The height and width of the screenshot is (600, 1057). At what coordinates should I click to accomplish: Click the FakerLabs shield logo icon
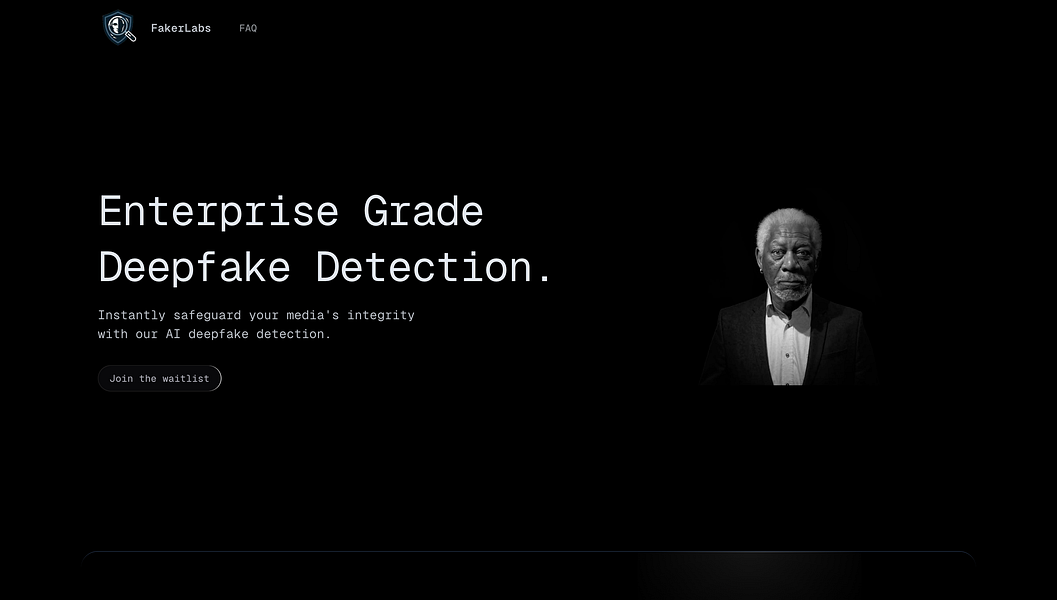point(119,28)
